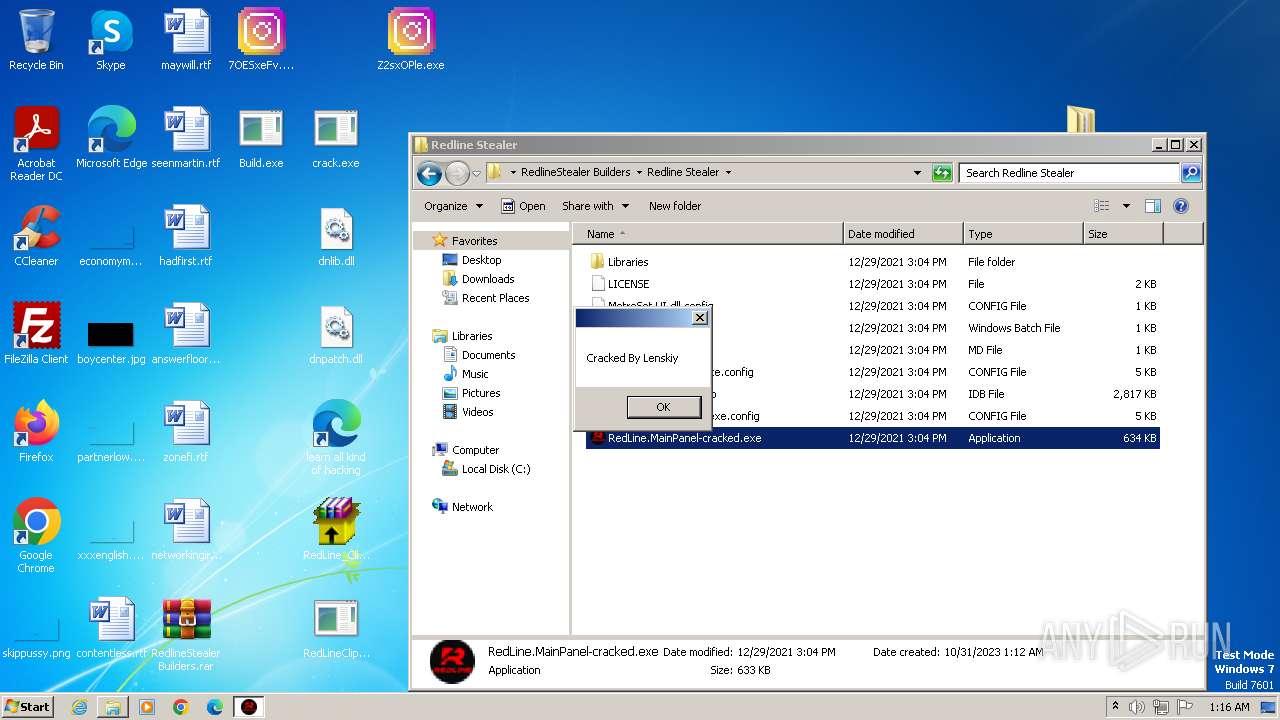Select Build.exe on the desktop
This screenshot has width=1280, height=720.
[261, 138]
